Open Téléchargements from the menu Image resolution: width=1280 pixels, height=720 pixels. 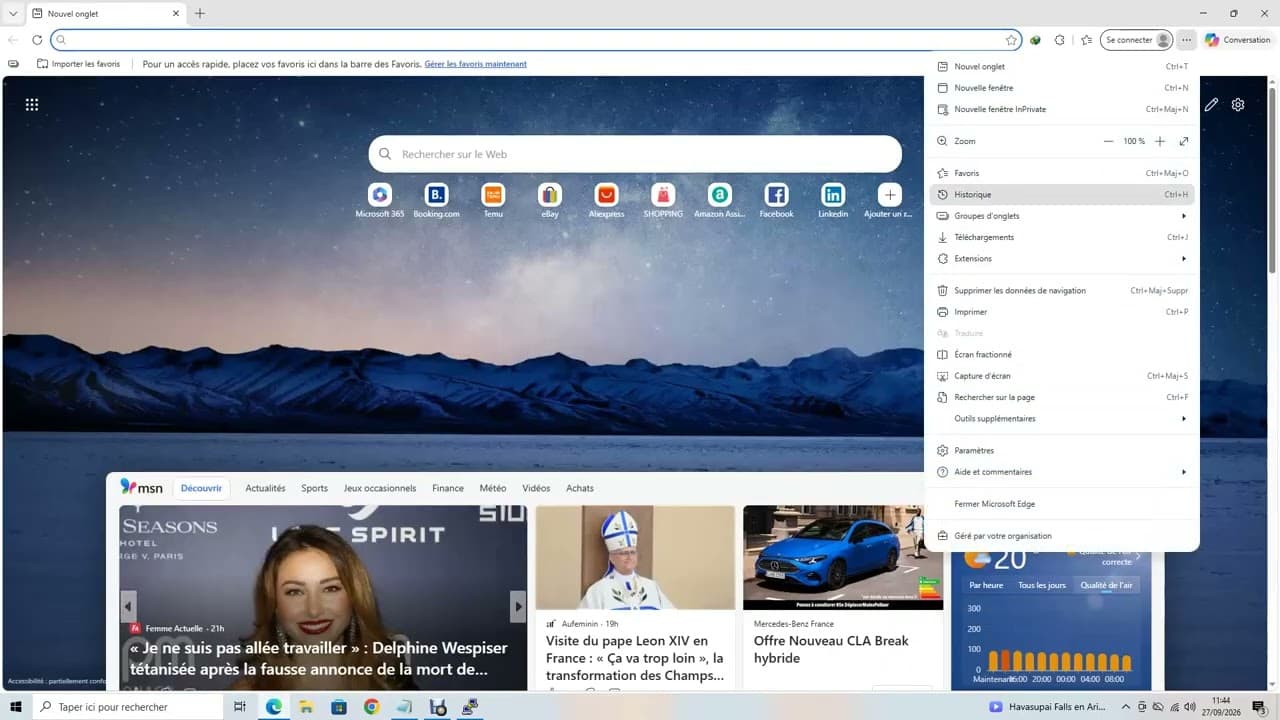(1062, 237)
